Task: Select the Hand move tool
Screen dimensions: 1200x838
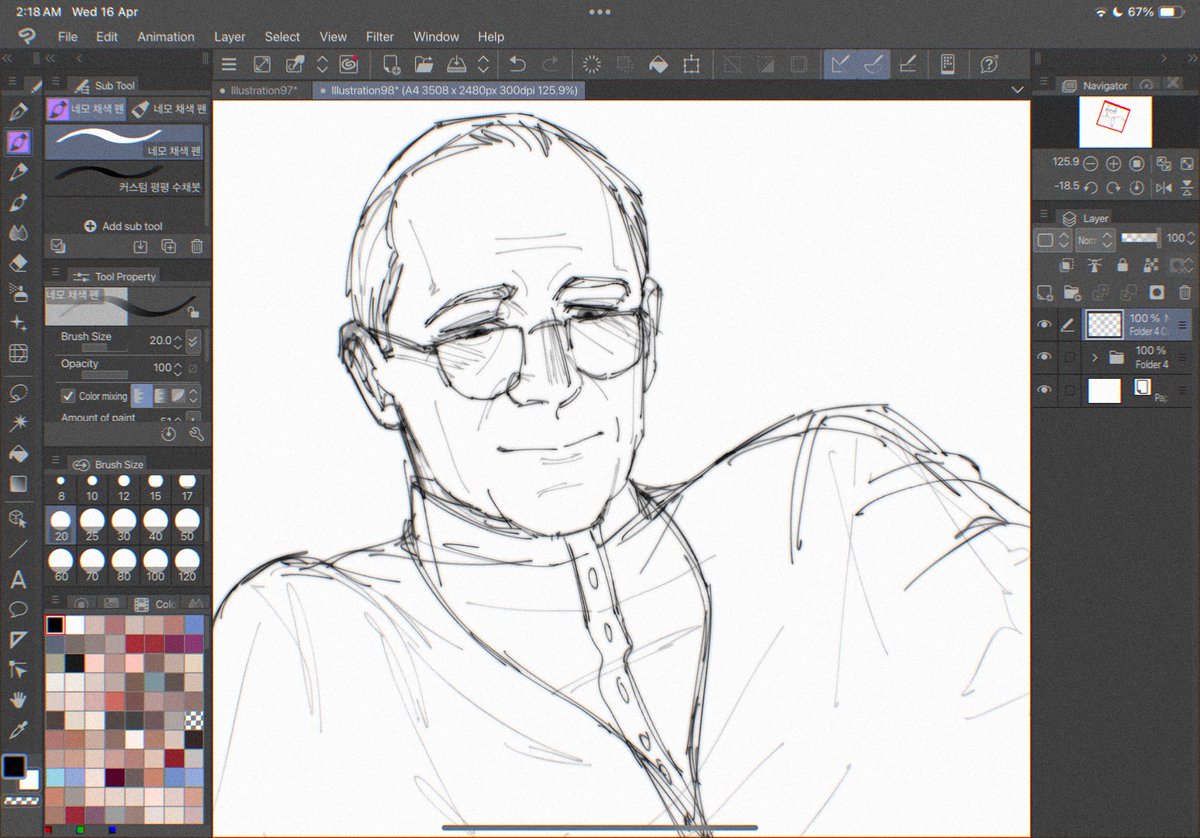Action: tap(18, 699)
